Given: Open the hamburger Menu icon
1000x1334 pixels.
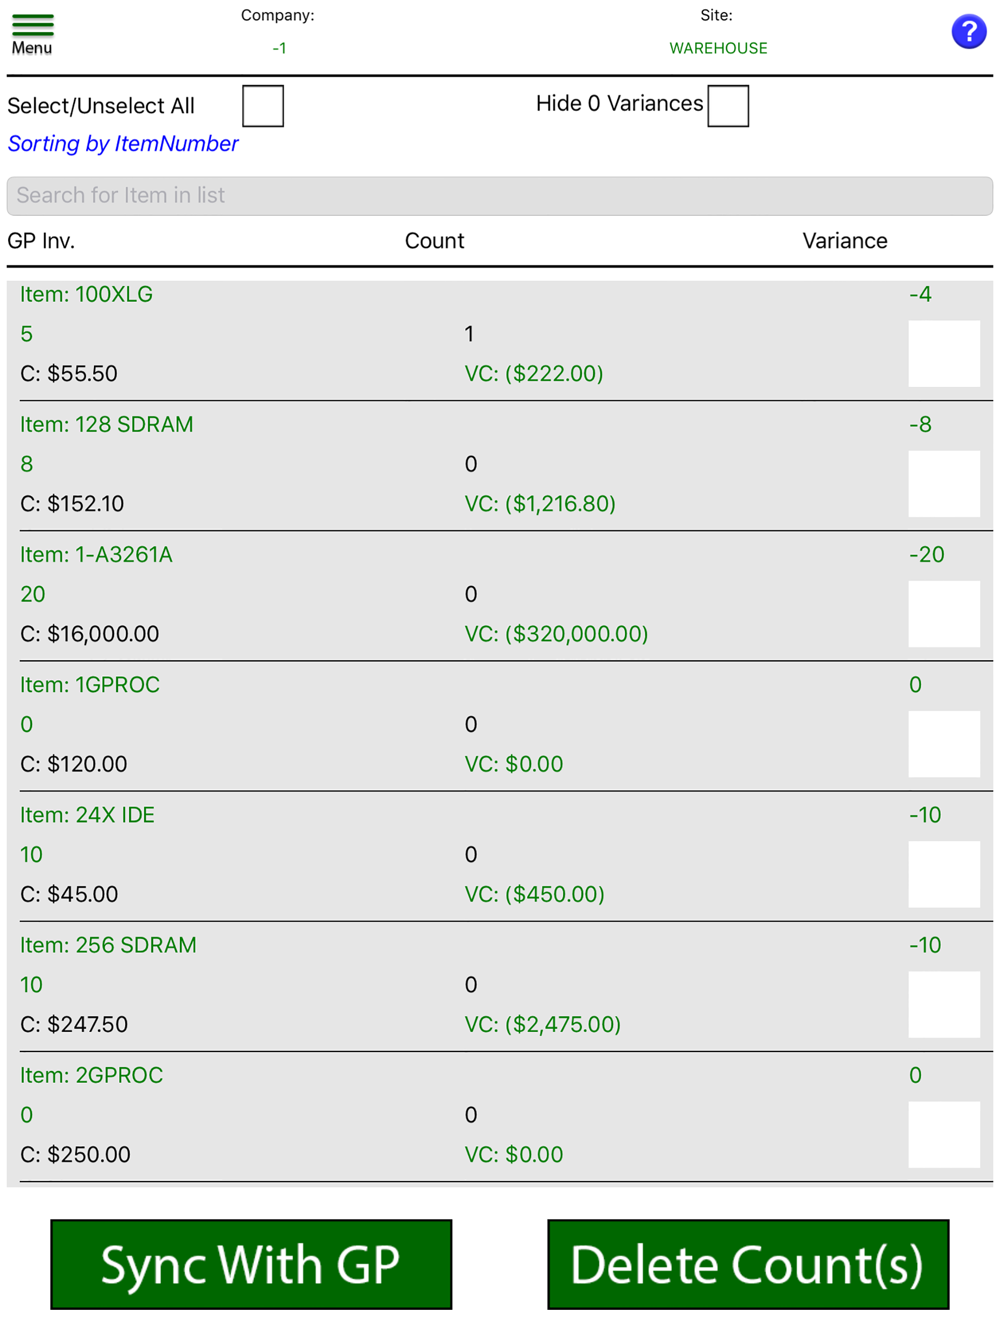Looking at the screenshot, I should 32,32.
